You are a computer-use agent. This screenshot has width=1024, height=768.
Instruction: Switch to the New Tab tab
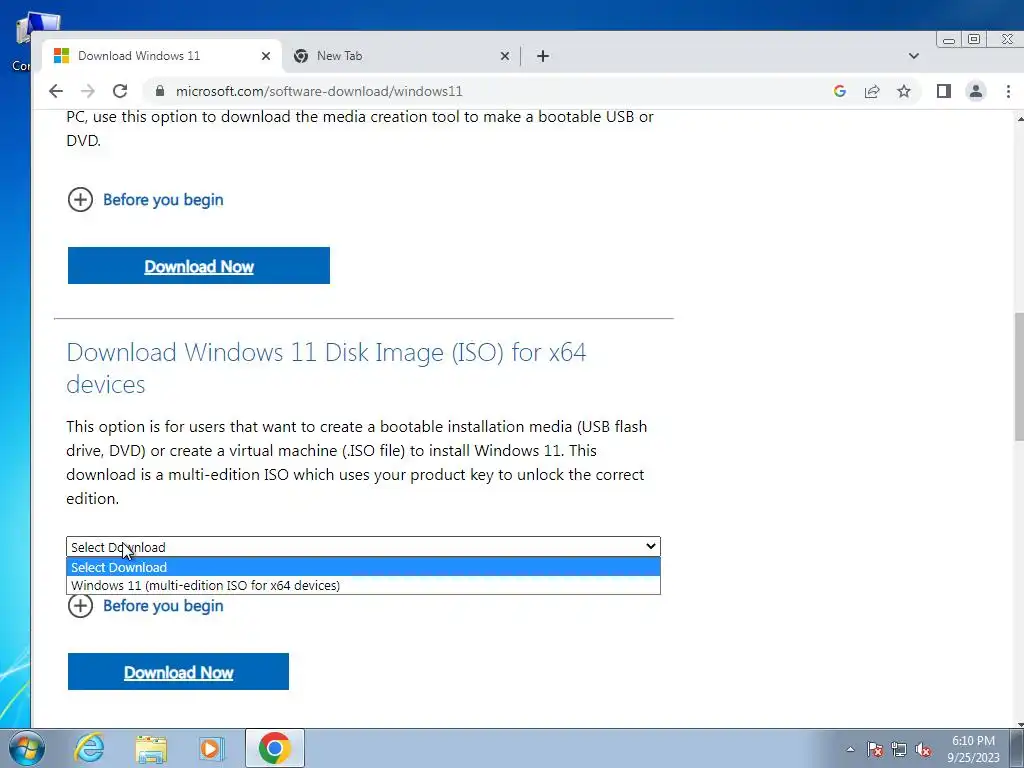coord(401,56)
